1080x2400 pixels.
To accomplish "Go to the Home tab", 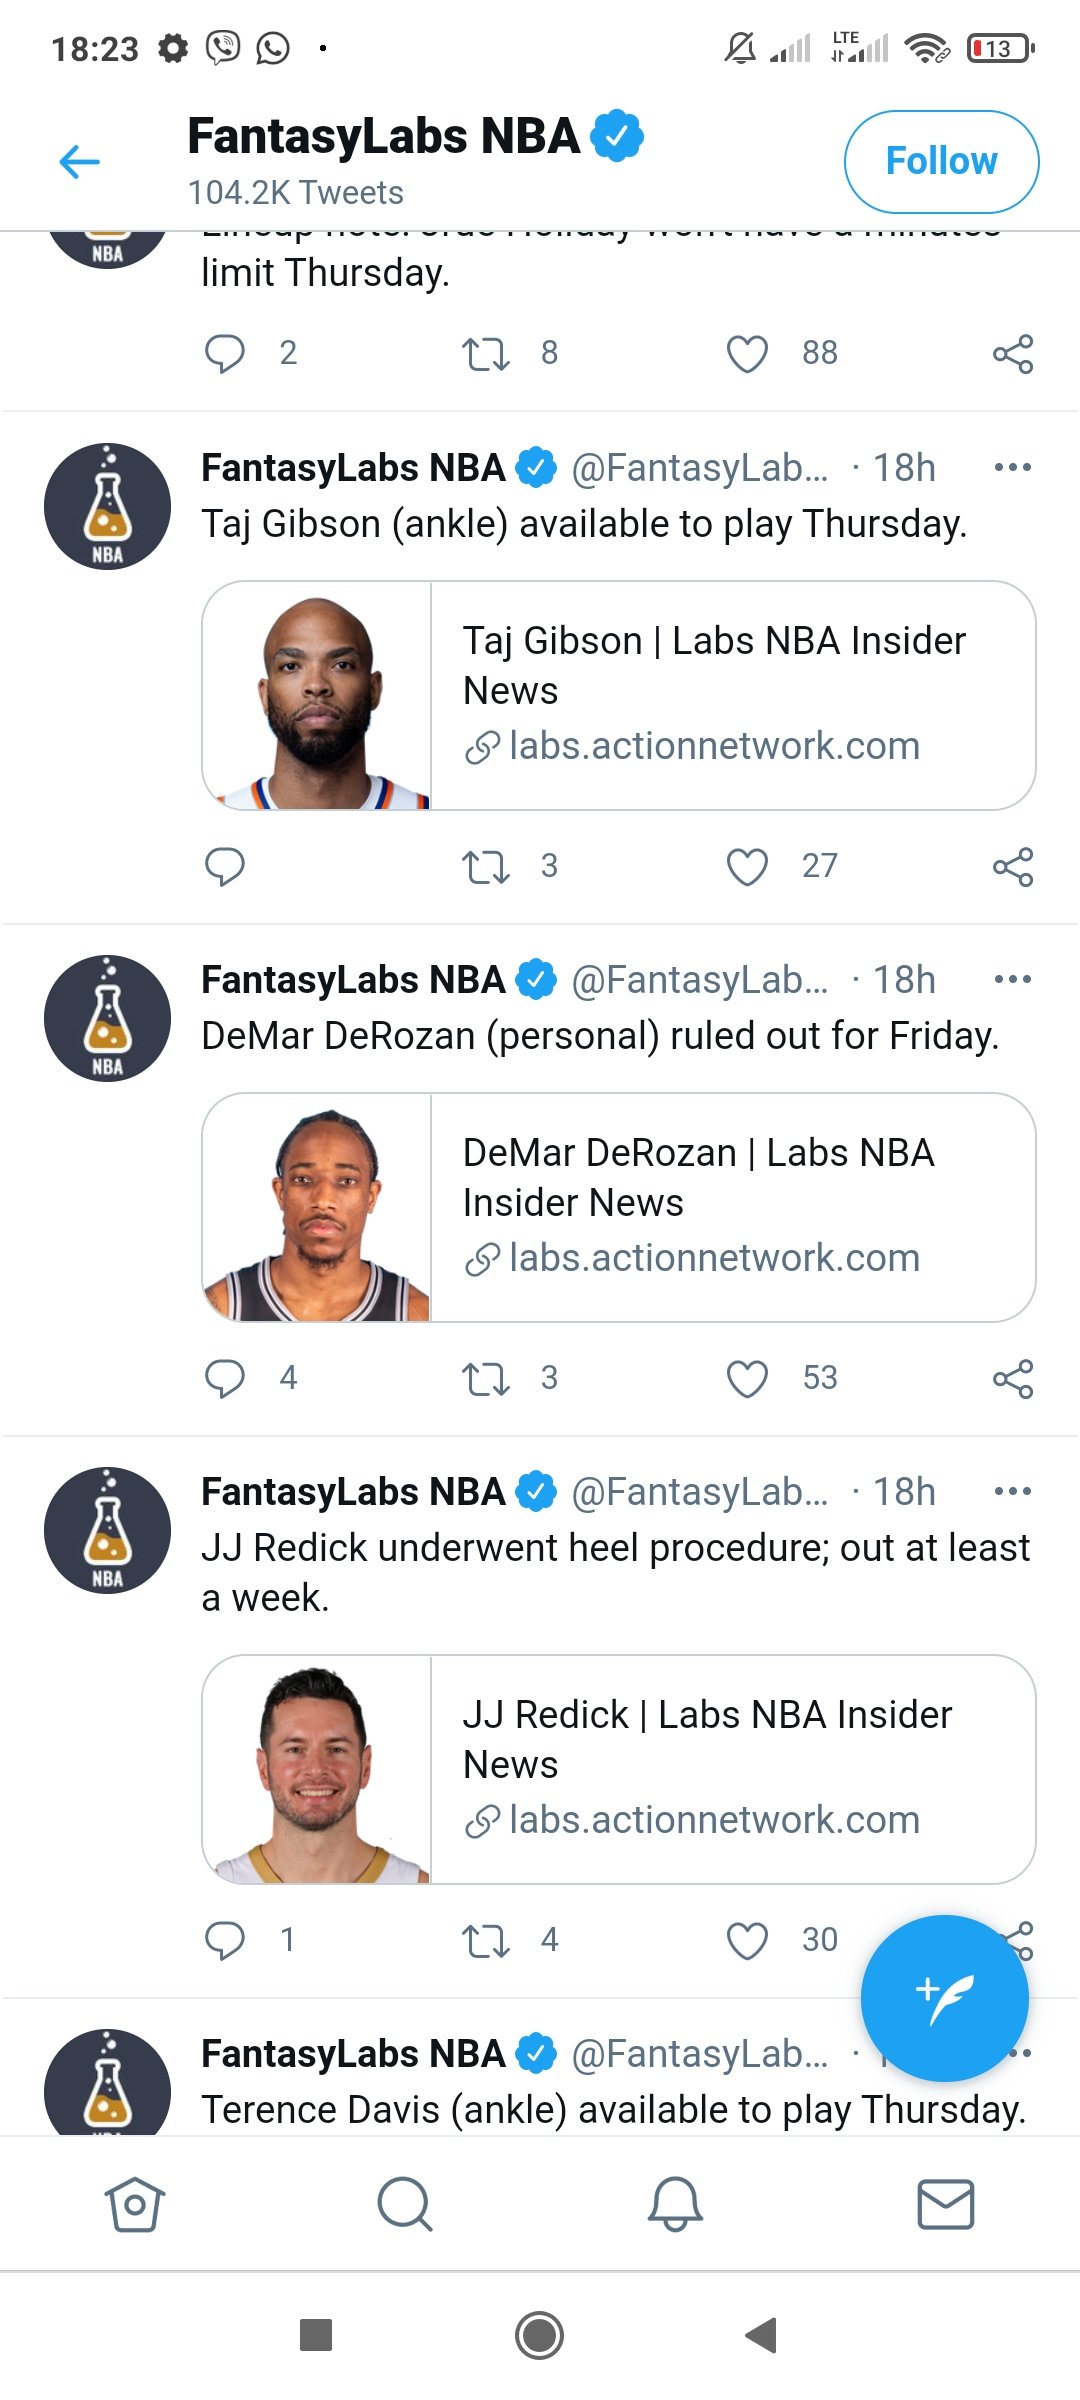I will pyautogui.click(x=135, y=2204).
